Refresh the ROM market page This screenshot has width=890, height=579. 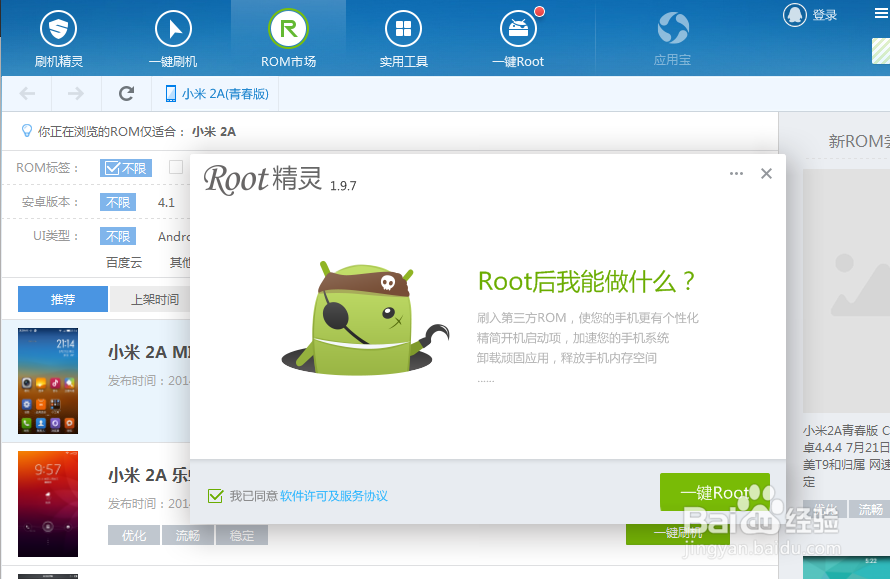pyautogui.click(x=127, y=93)
